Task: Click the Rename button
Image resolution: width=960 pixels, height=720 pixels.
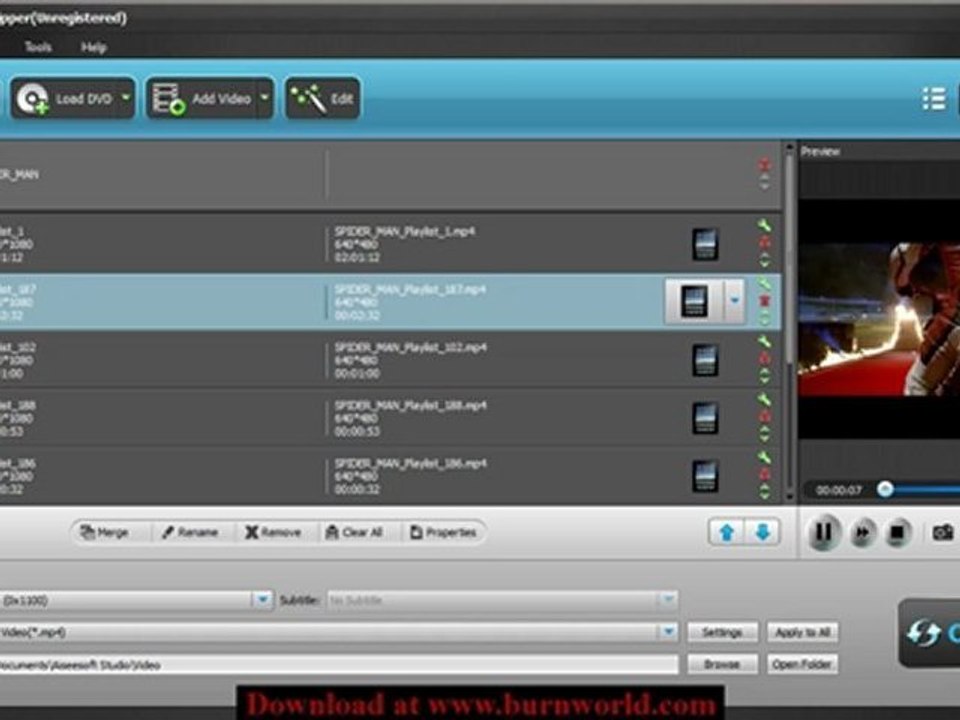Action: 189,532
